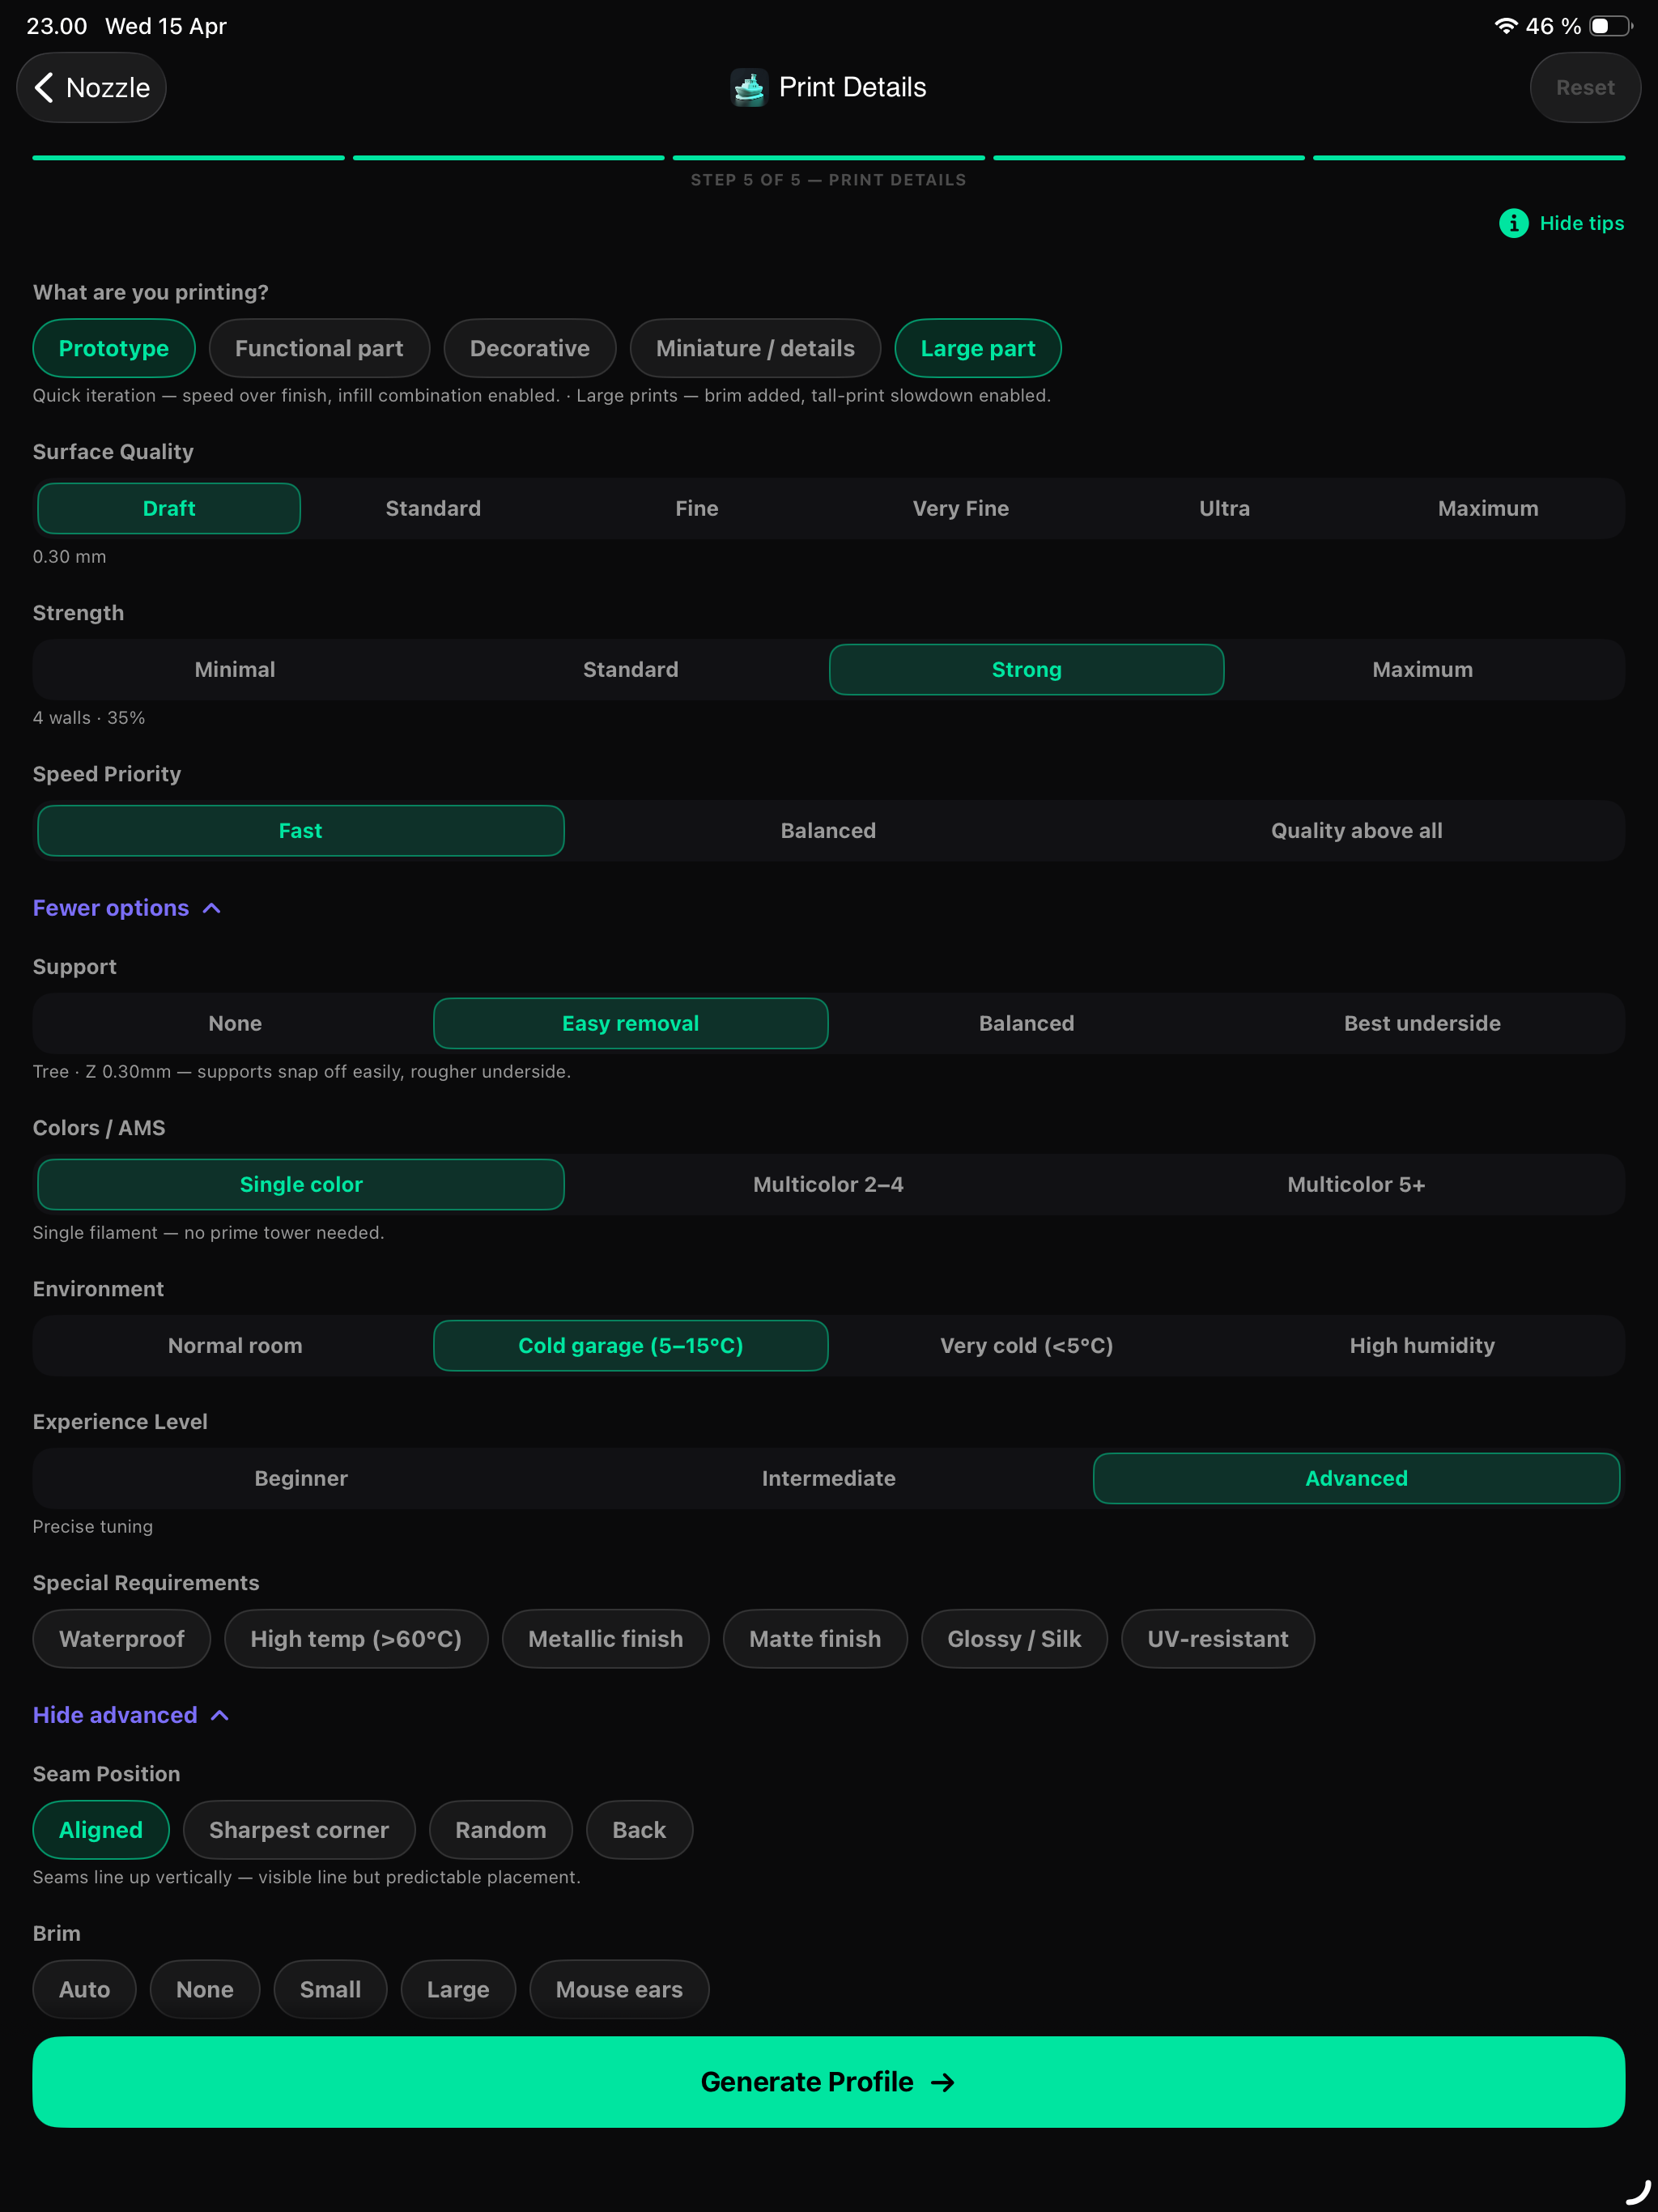1658x2212 pixels.
Task: Toggle the UV-resistant requirement chip
Action: [1217, 1639]
